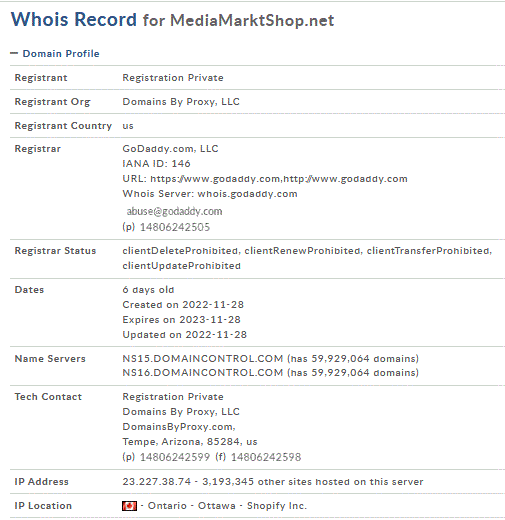505x520 pixels.
Task: Click the Dates row label
Action: (x=29, y=290)
